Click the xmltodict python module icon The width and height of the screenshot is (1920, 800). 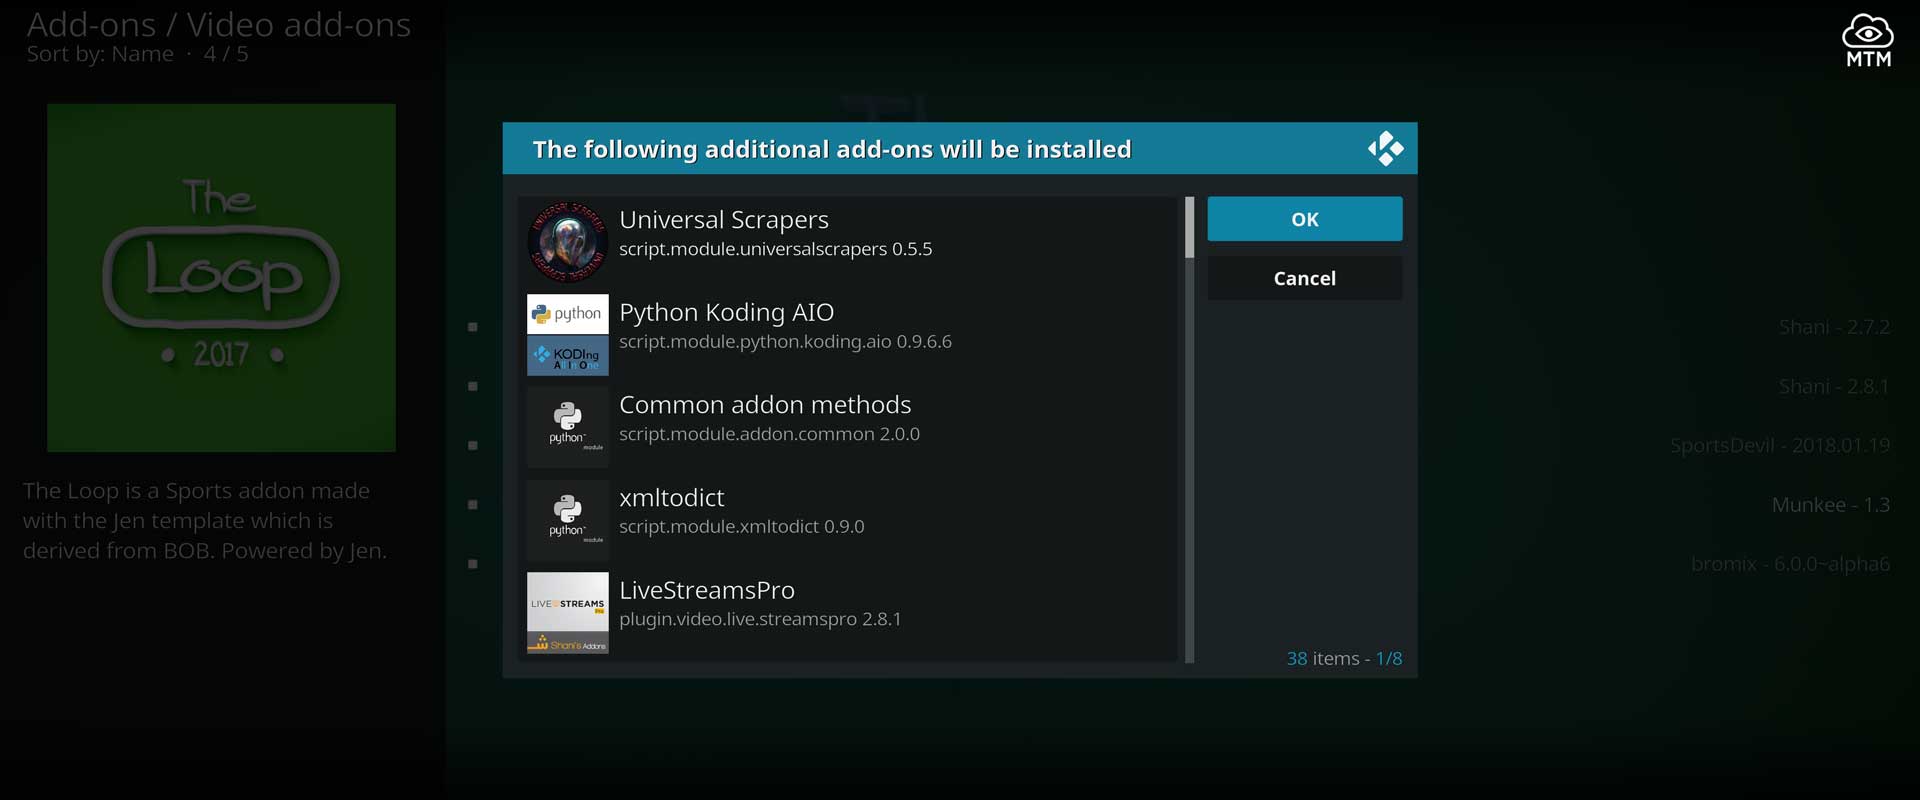pos(567,520)
